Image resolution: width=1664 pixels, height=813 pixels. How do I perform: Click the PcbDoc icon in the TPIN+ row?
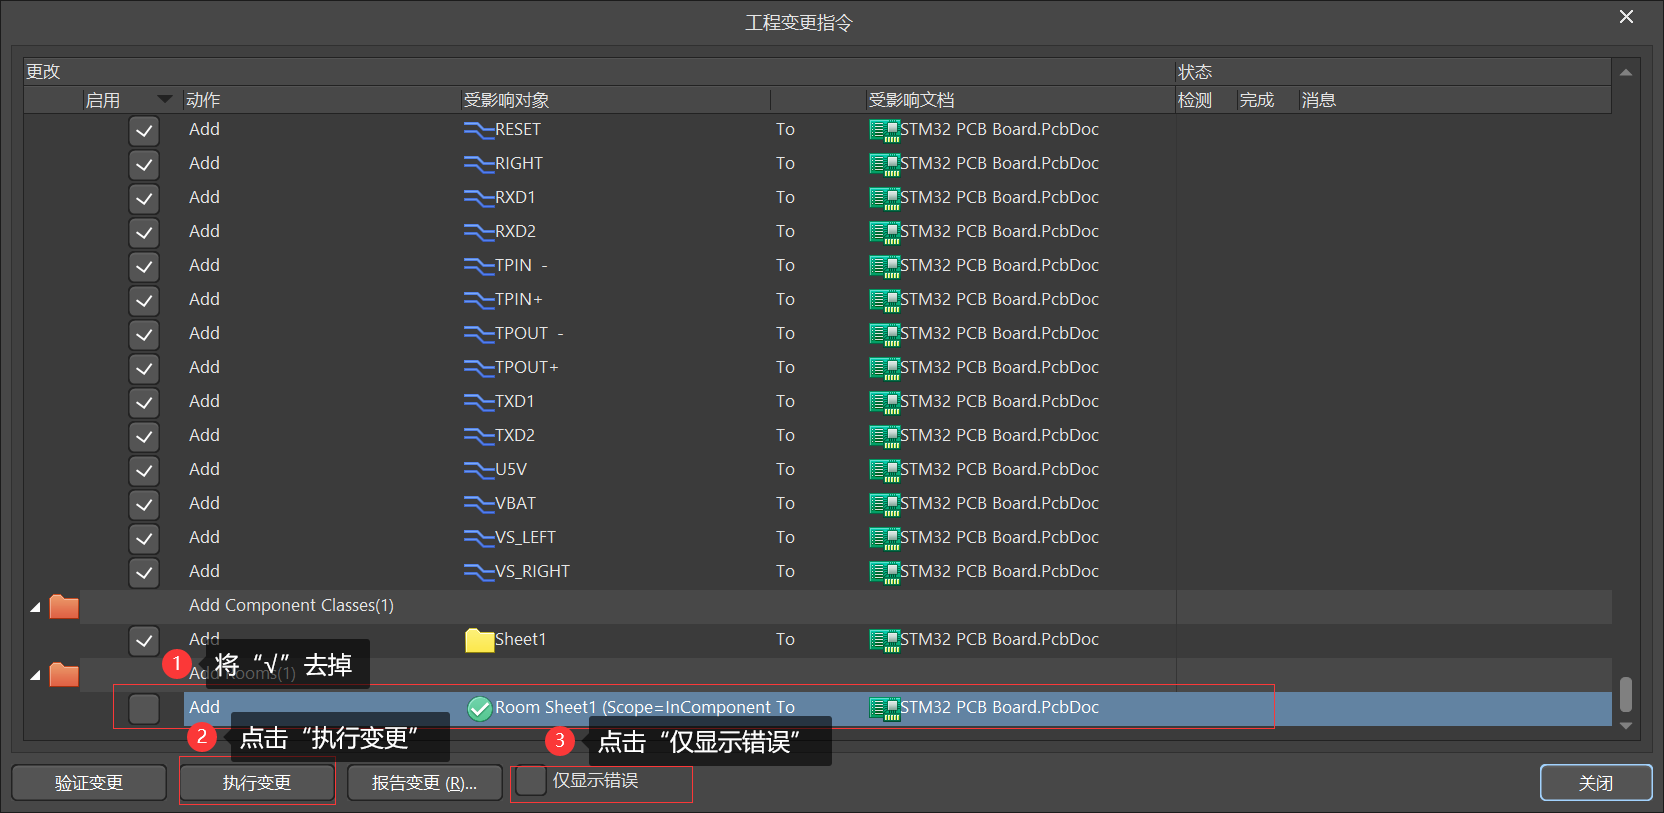pyautogui.click(x=884, y=301)
